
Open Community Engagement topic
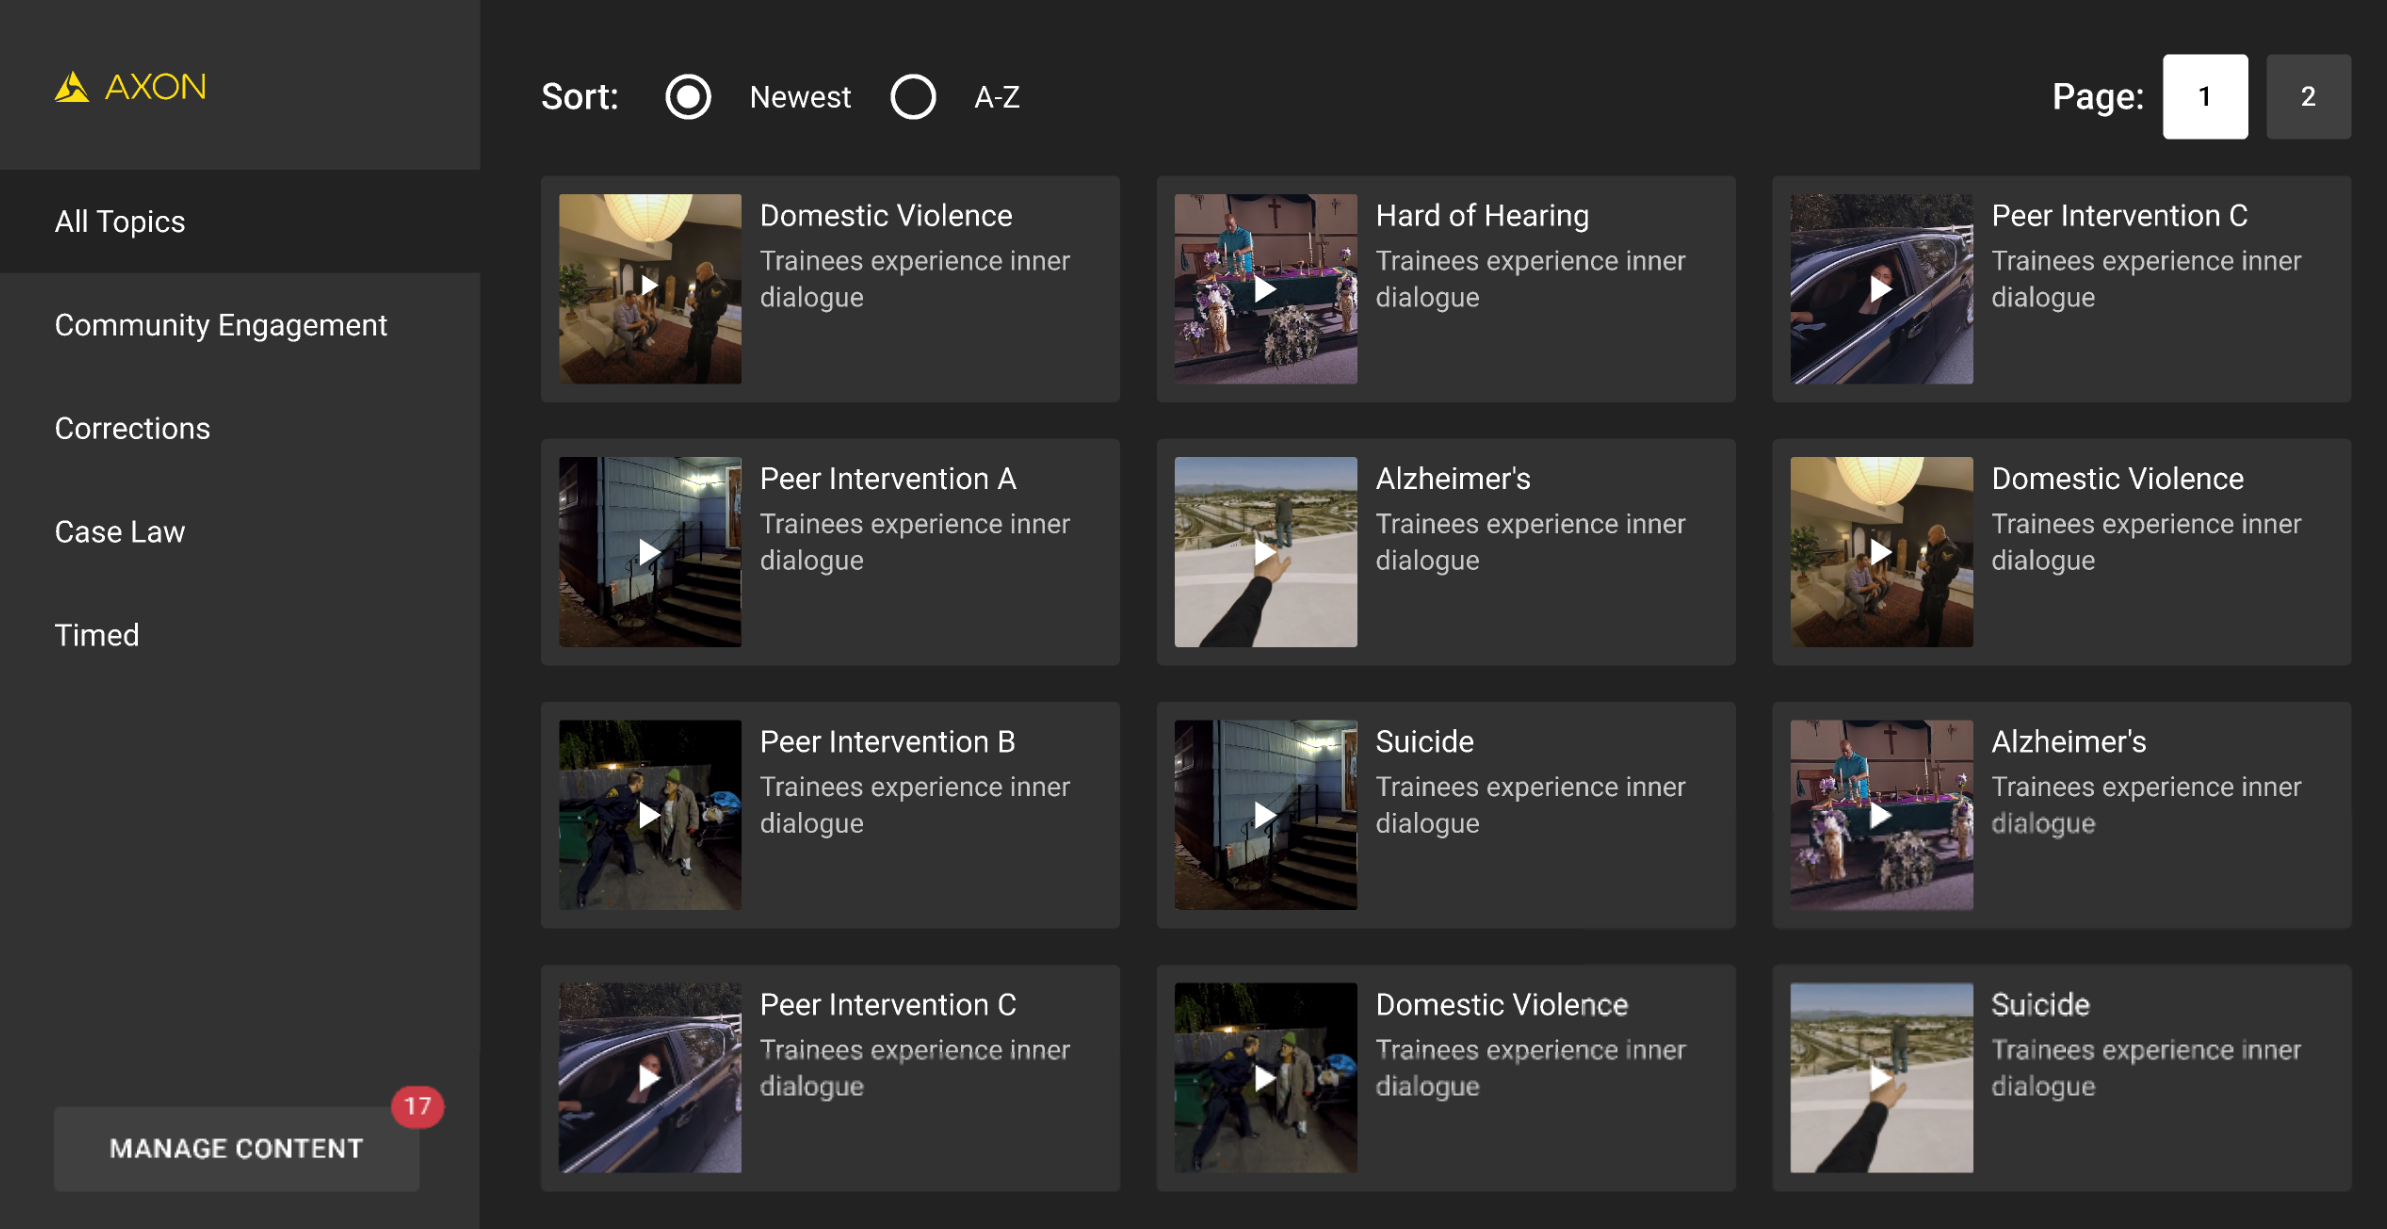[220, 325]
